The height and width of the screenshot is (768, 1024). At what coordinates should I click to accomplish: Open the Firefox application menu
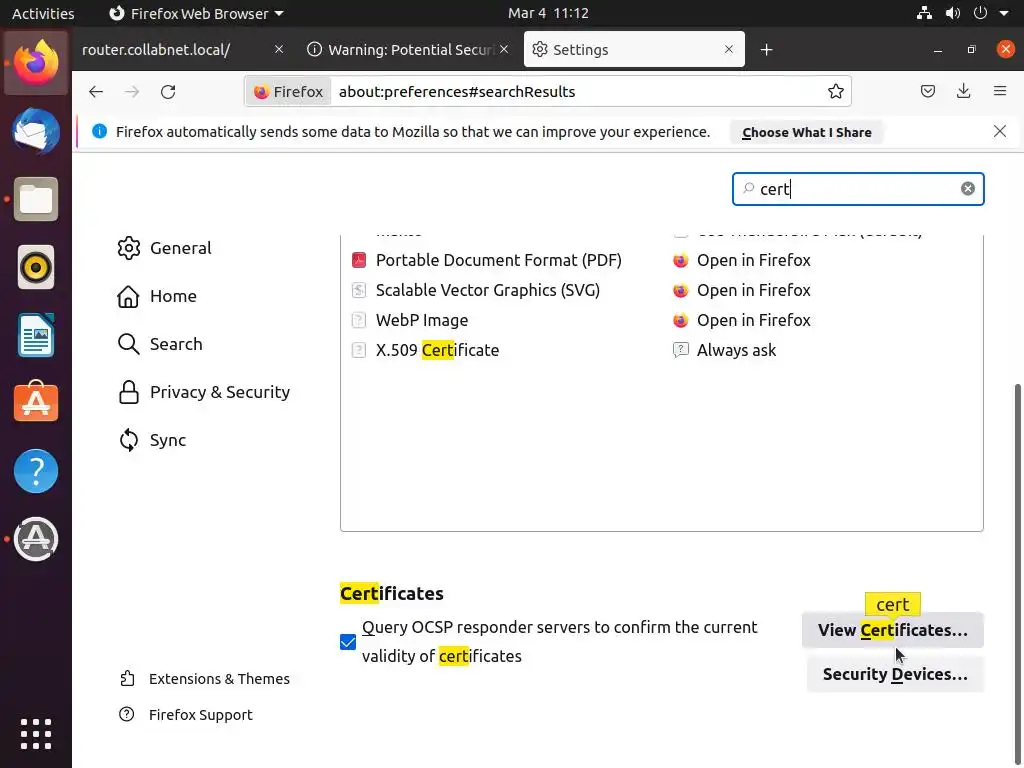tap(999, 92)
